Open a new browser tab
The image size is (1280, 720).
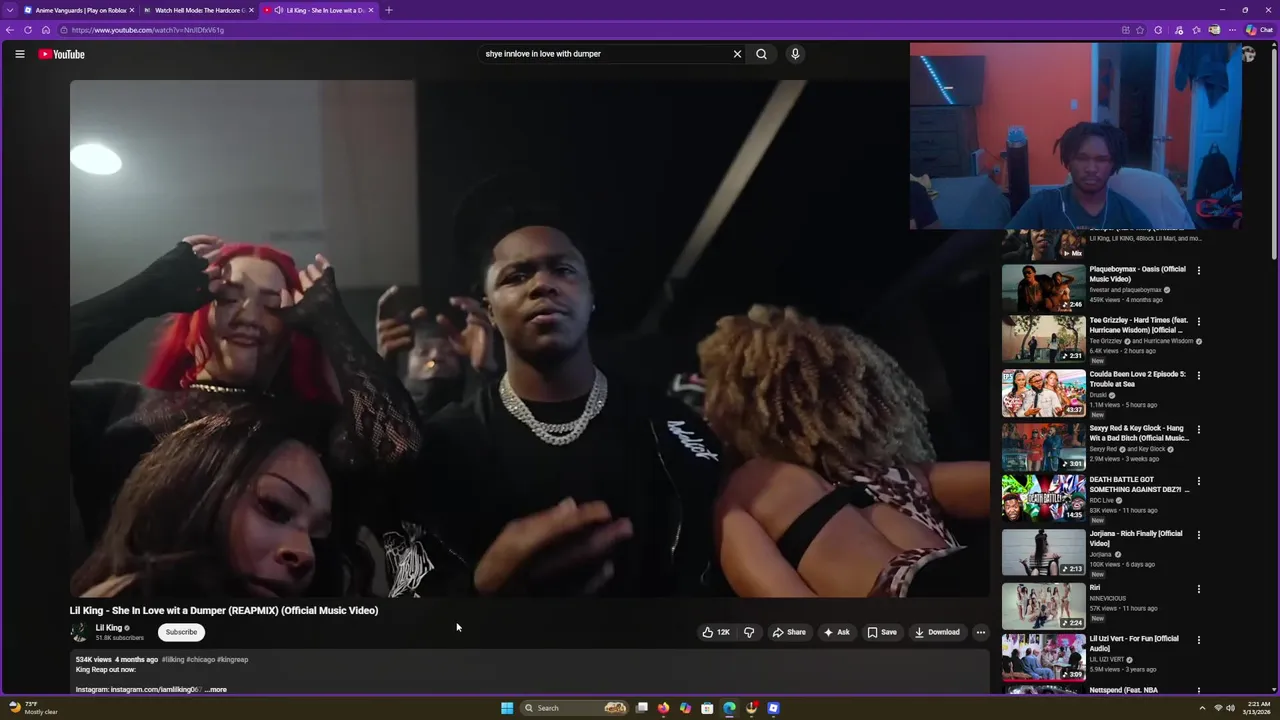pos(388,10)
